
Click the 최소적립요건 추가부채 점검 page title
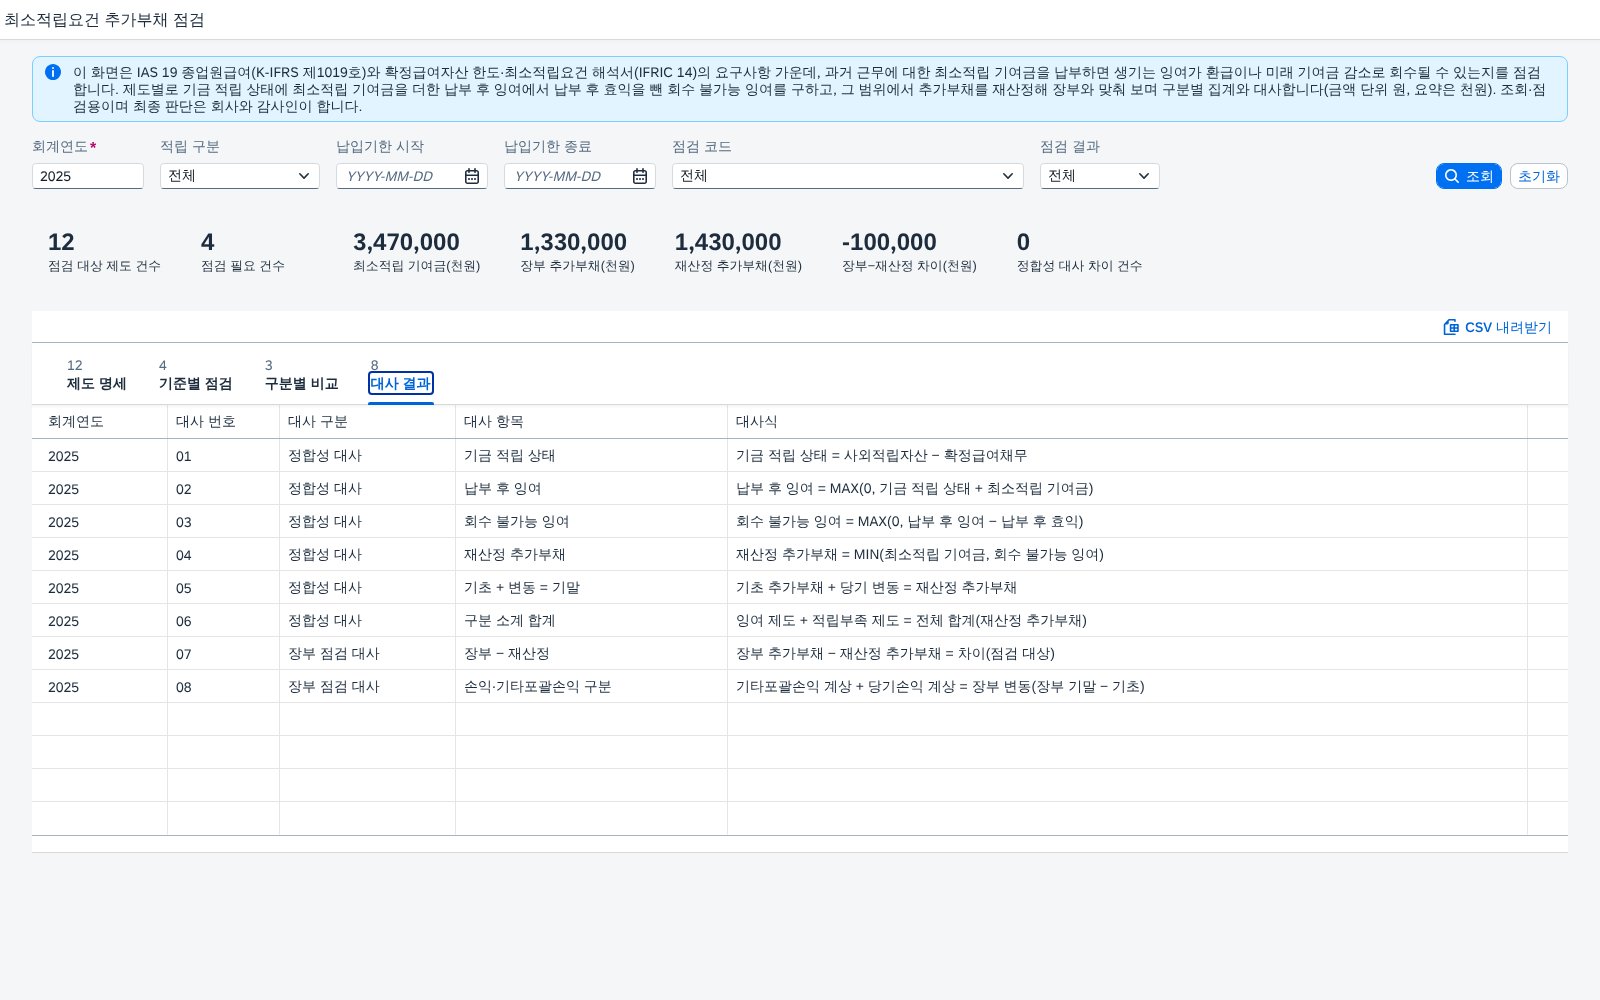(x=104, y=20)
